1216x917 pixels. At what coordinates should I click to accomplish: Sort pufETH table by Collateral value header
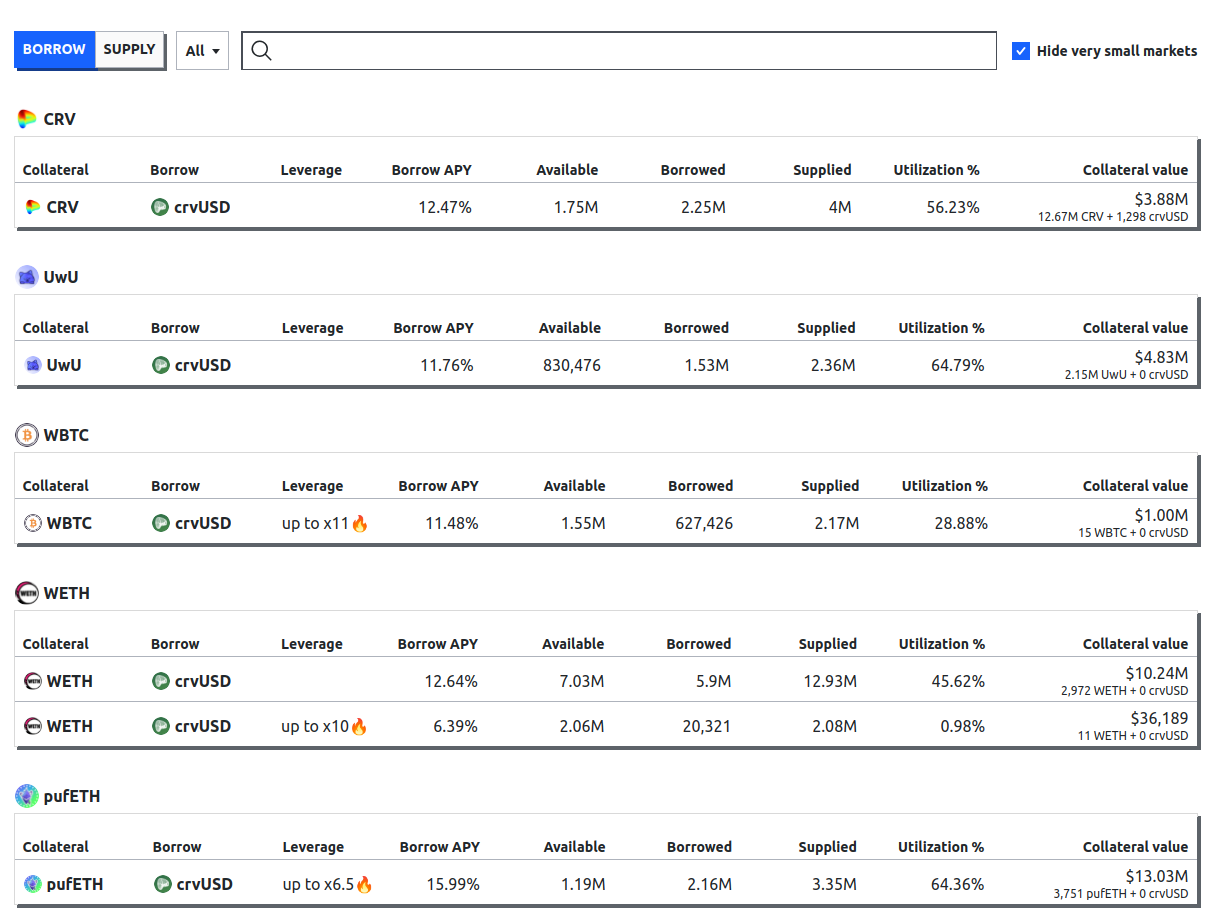pos(1135,847)
